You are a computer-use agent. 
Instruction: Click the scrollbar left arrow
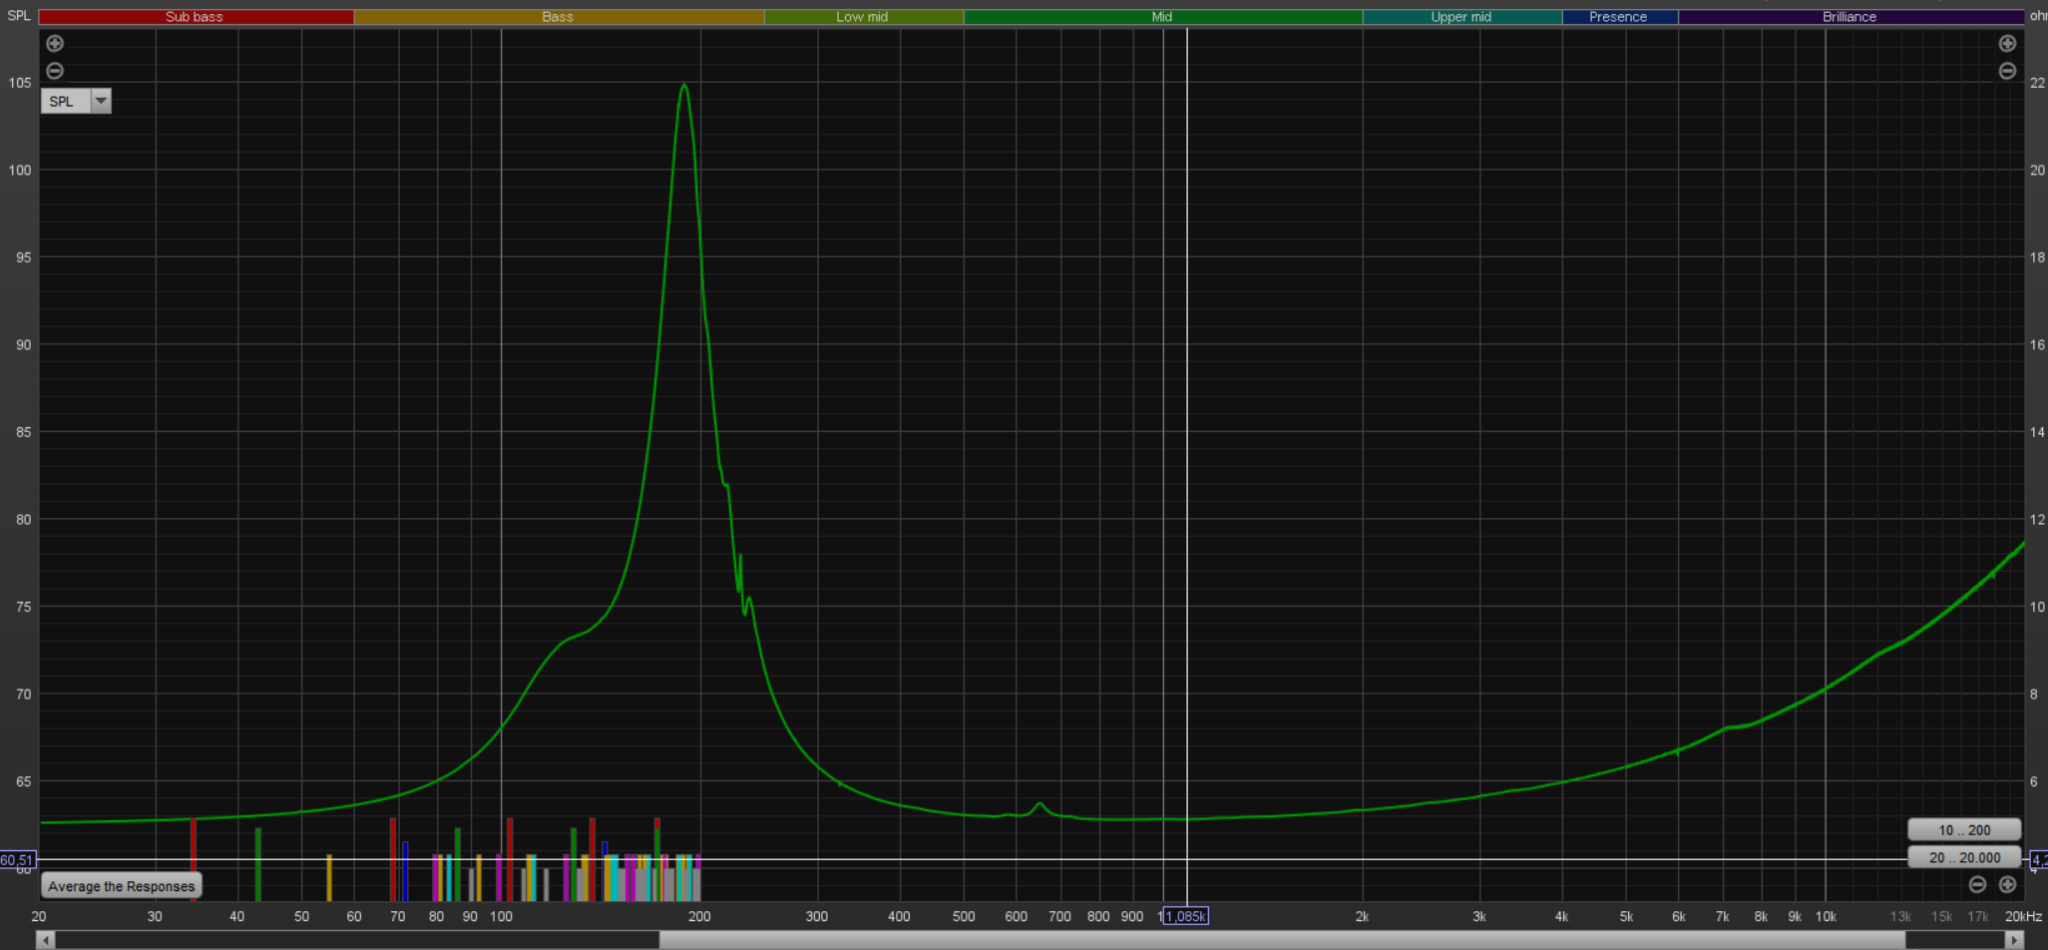point(45,940)
